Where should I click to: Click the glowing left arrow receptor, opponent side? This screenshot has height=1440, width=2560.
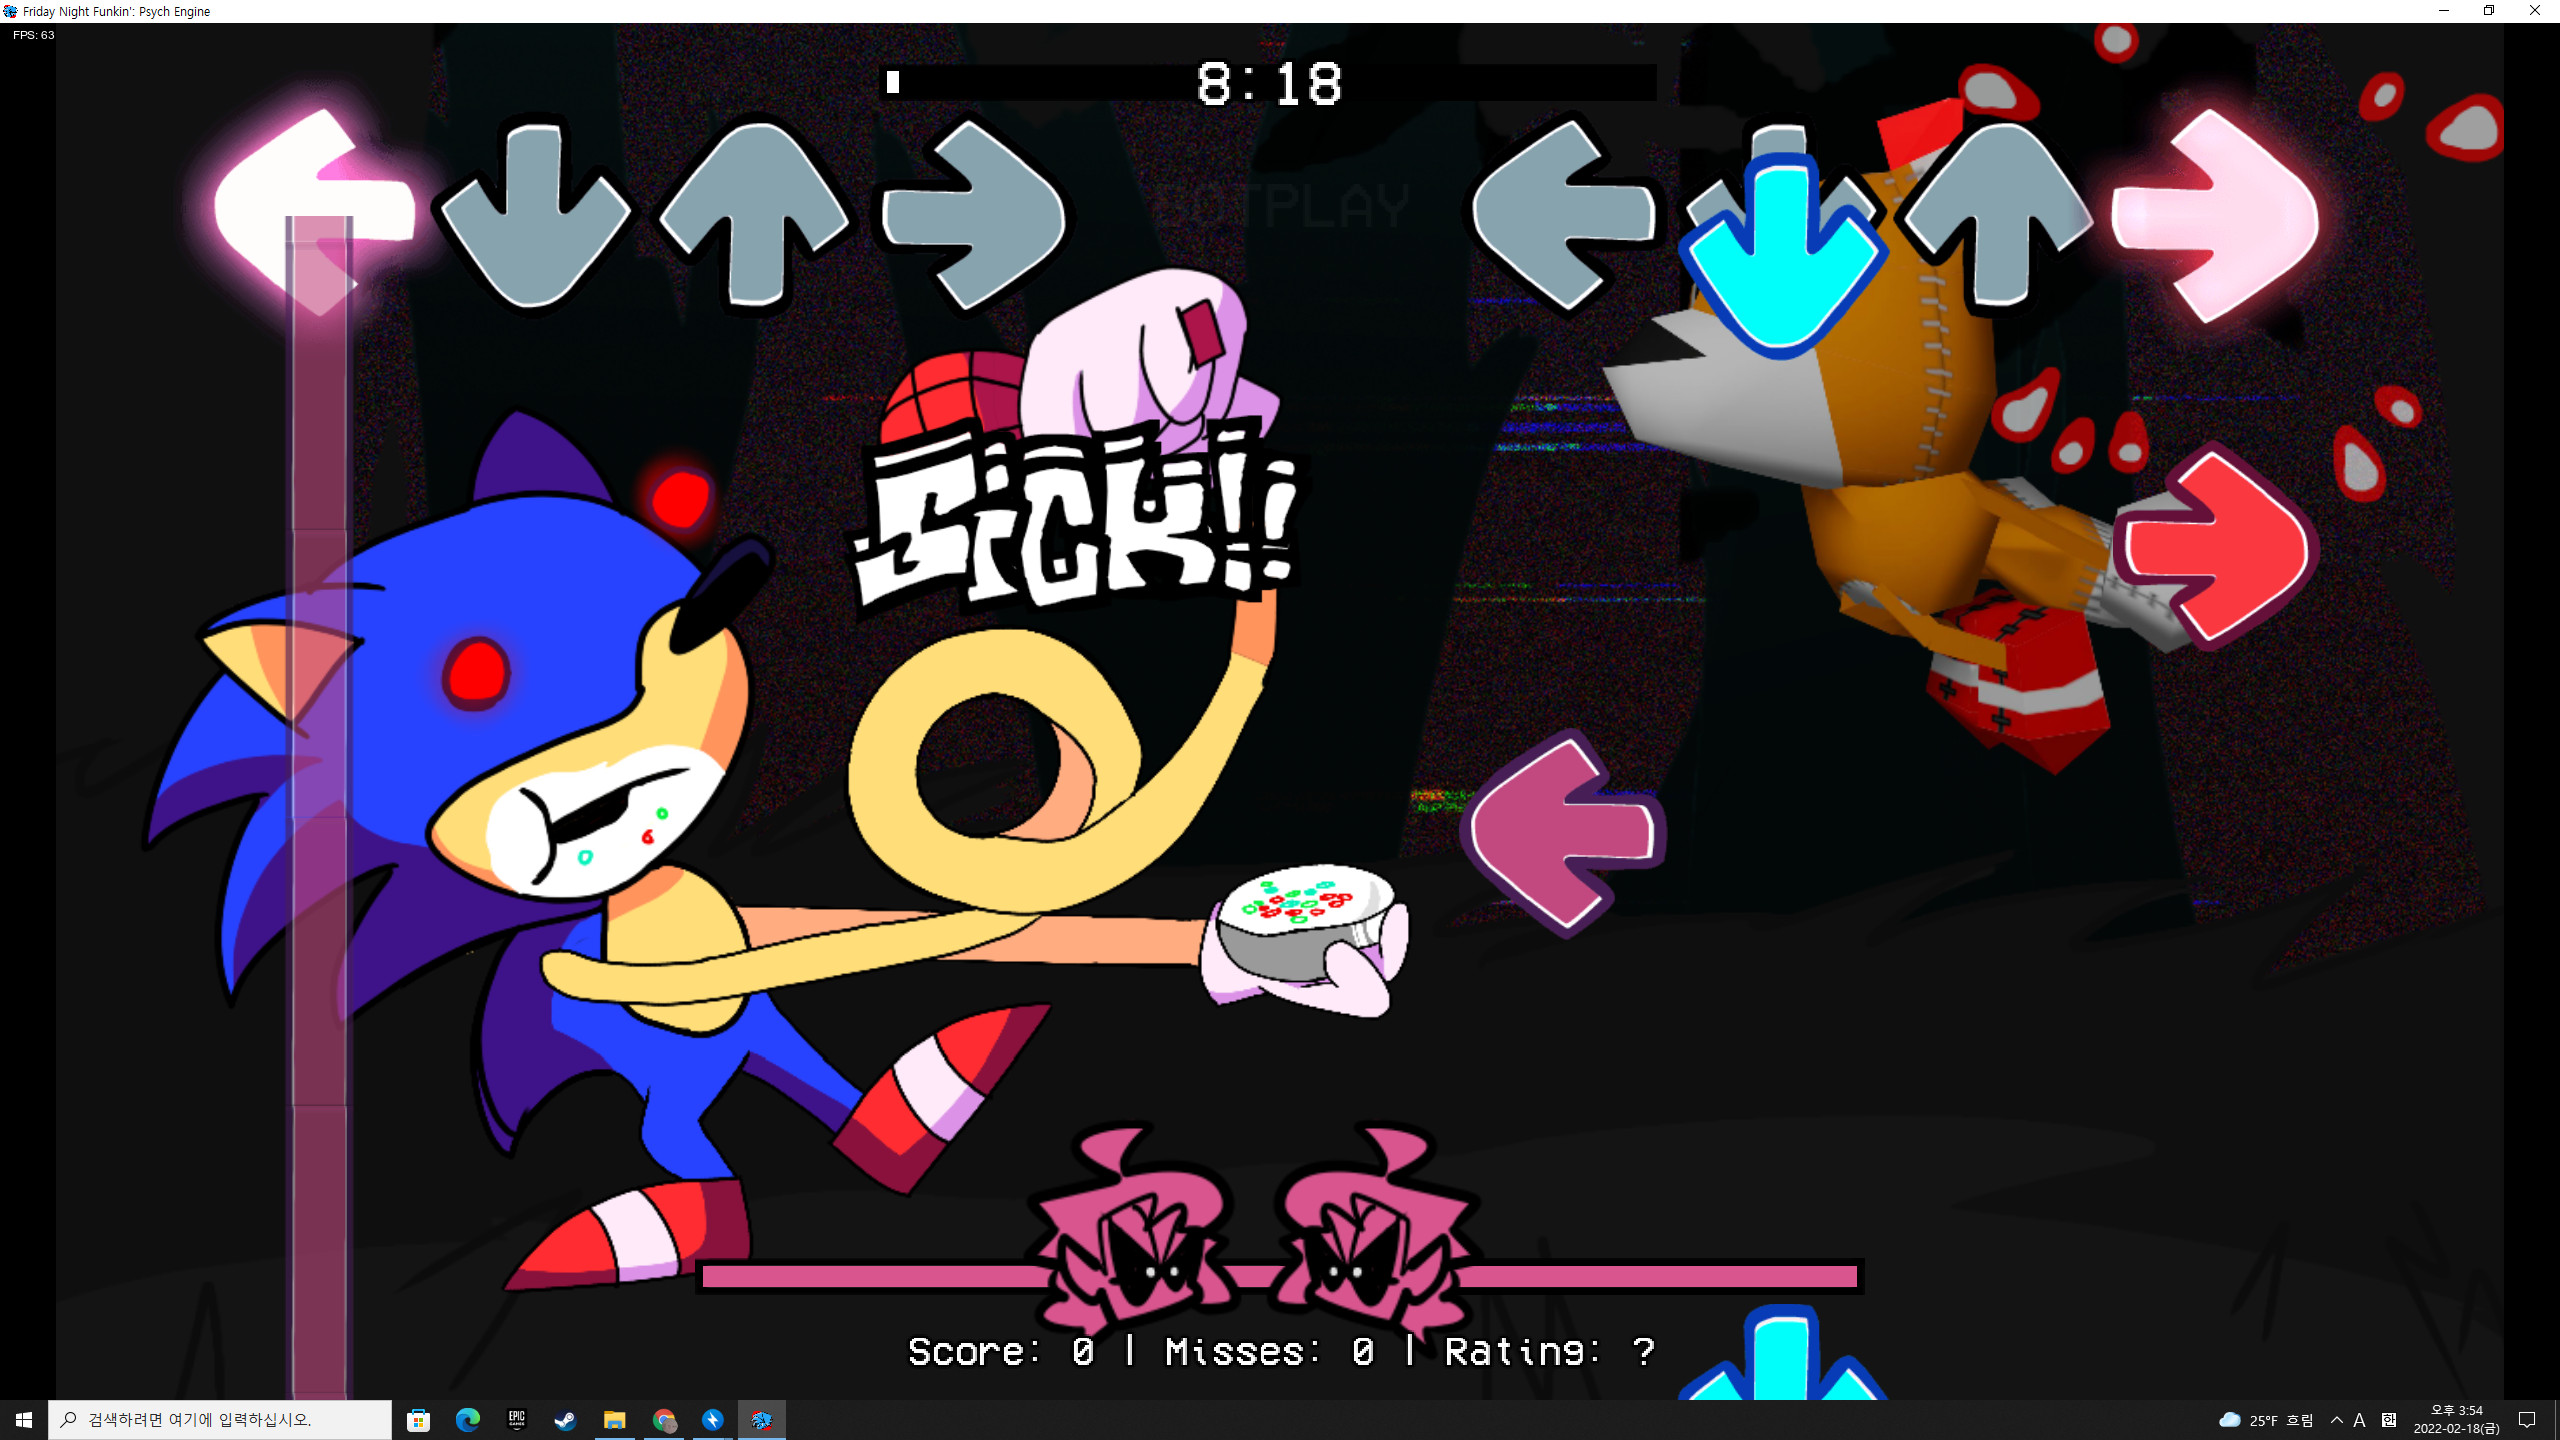pyautogui.click(x=315, y=213)
